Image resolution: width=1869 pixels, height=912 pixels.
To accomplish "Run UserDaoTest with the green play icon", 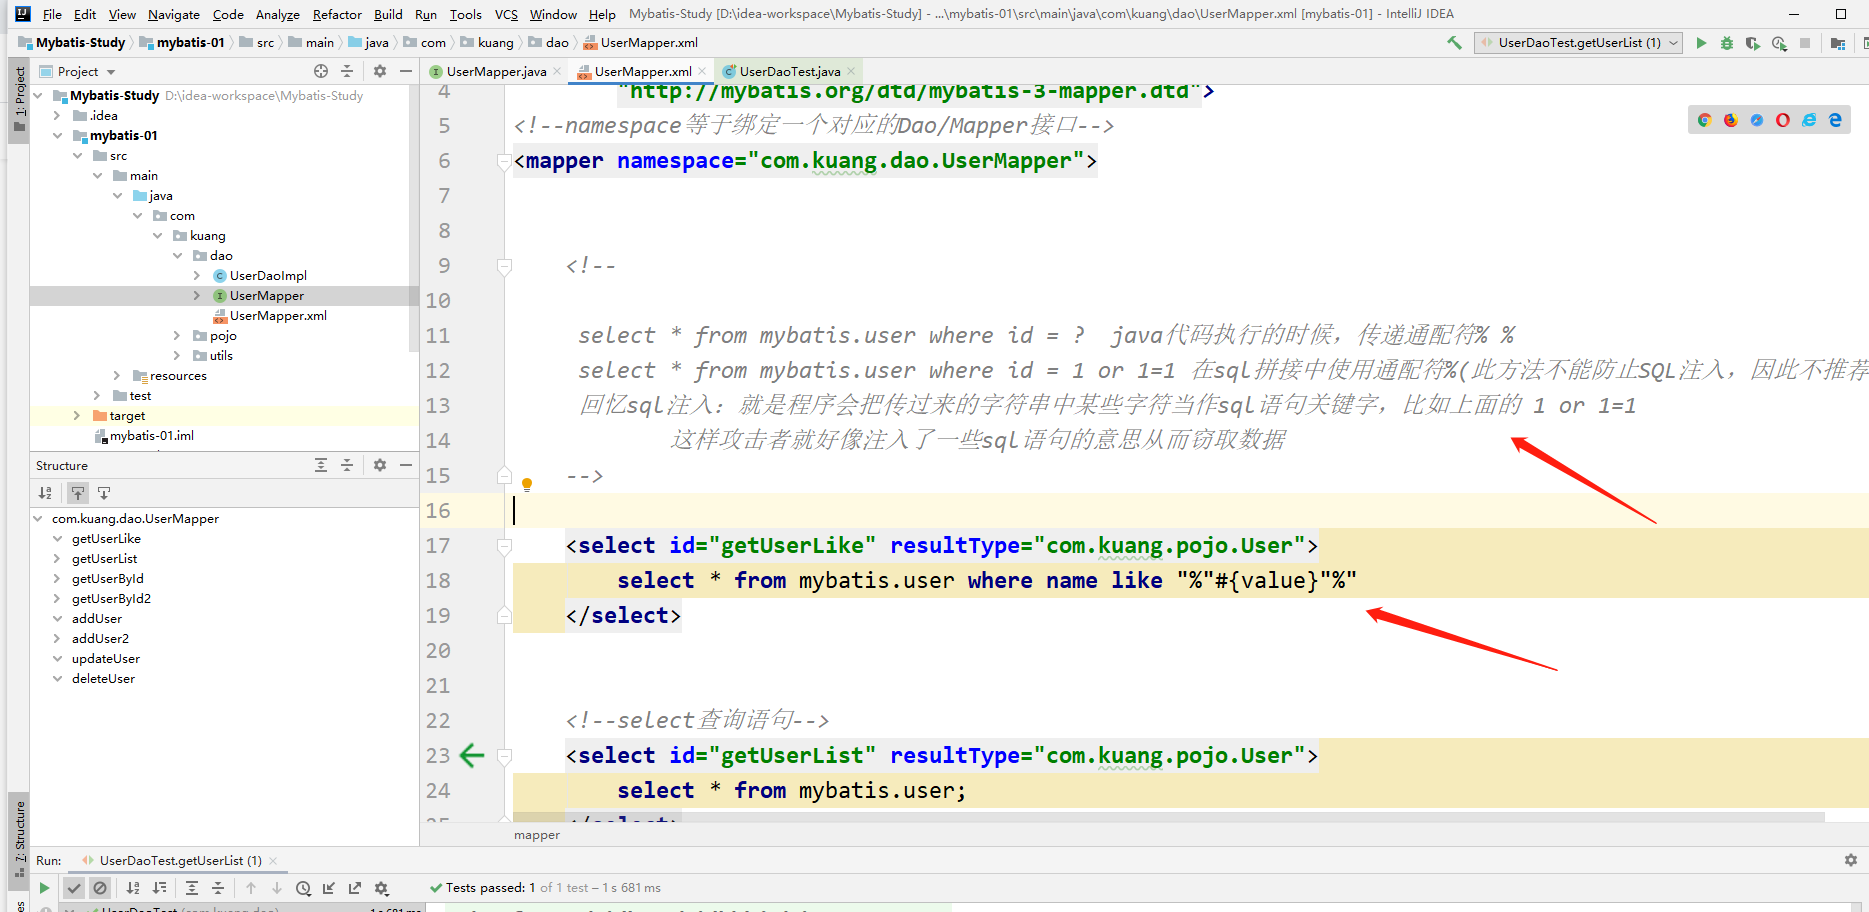I will click(1701, 43).
